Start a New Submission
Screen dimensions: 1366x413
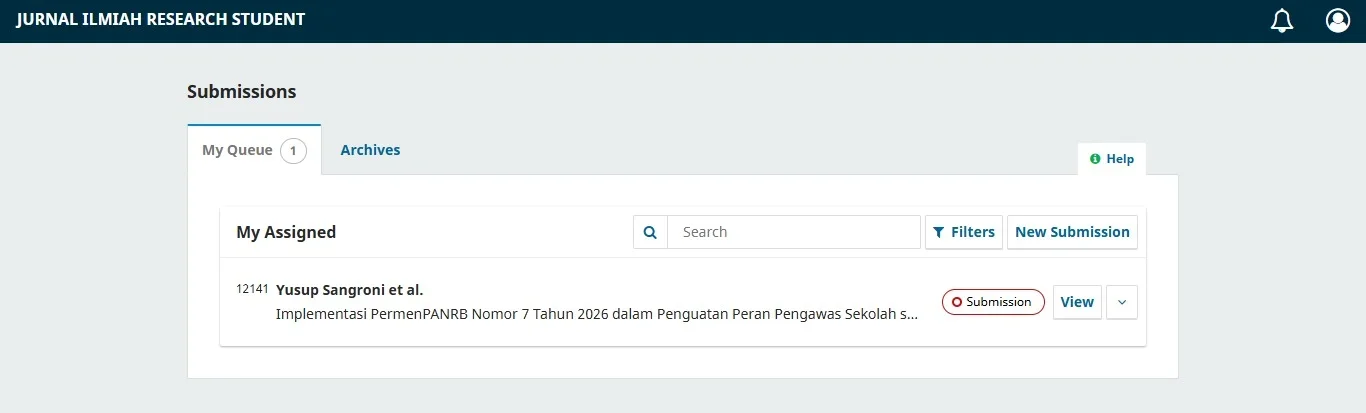pyautogui.click(x=1072, y=232)
